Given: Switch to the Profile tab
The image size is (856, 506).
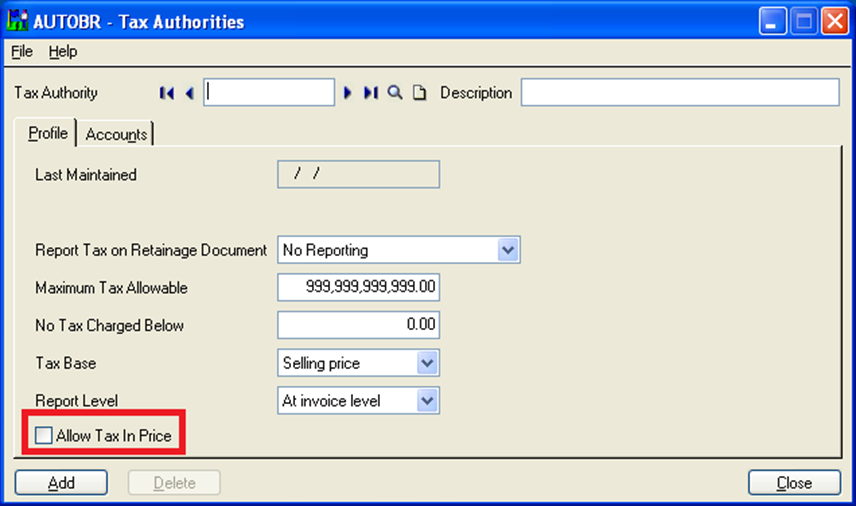Looking at the screenshot, I should (x=47, y=133).
